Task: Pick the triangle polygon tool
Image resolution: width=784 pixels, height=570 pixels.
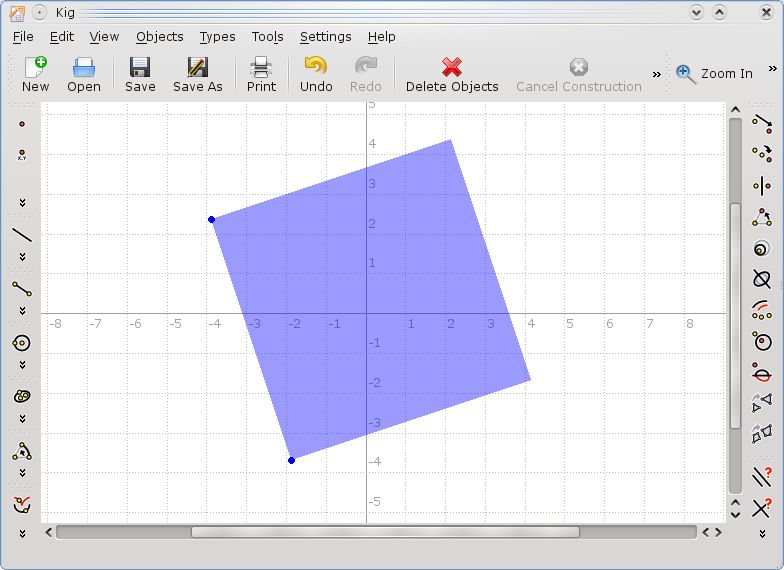Action: pos(22,451)
